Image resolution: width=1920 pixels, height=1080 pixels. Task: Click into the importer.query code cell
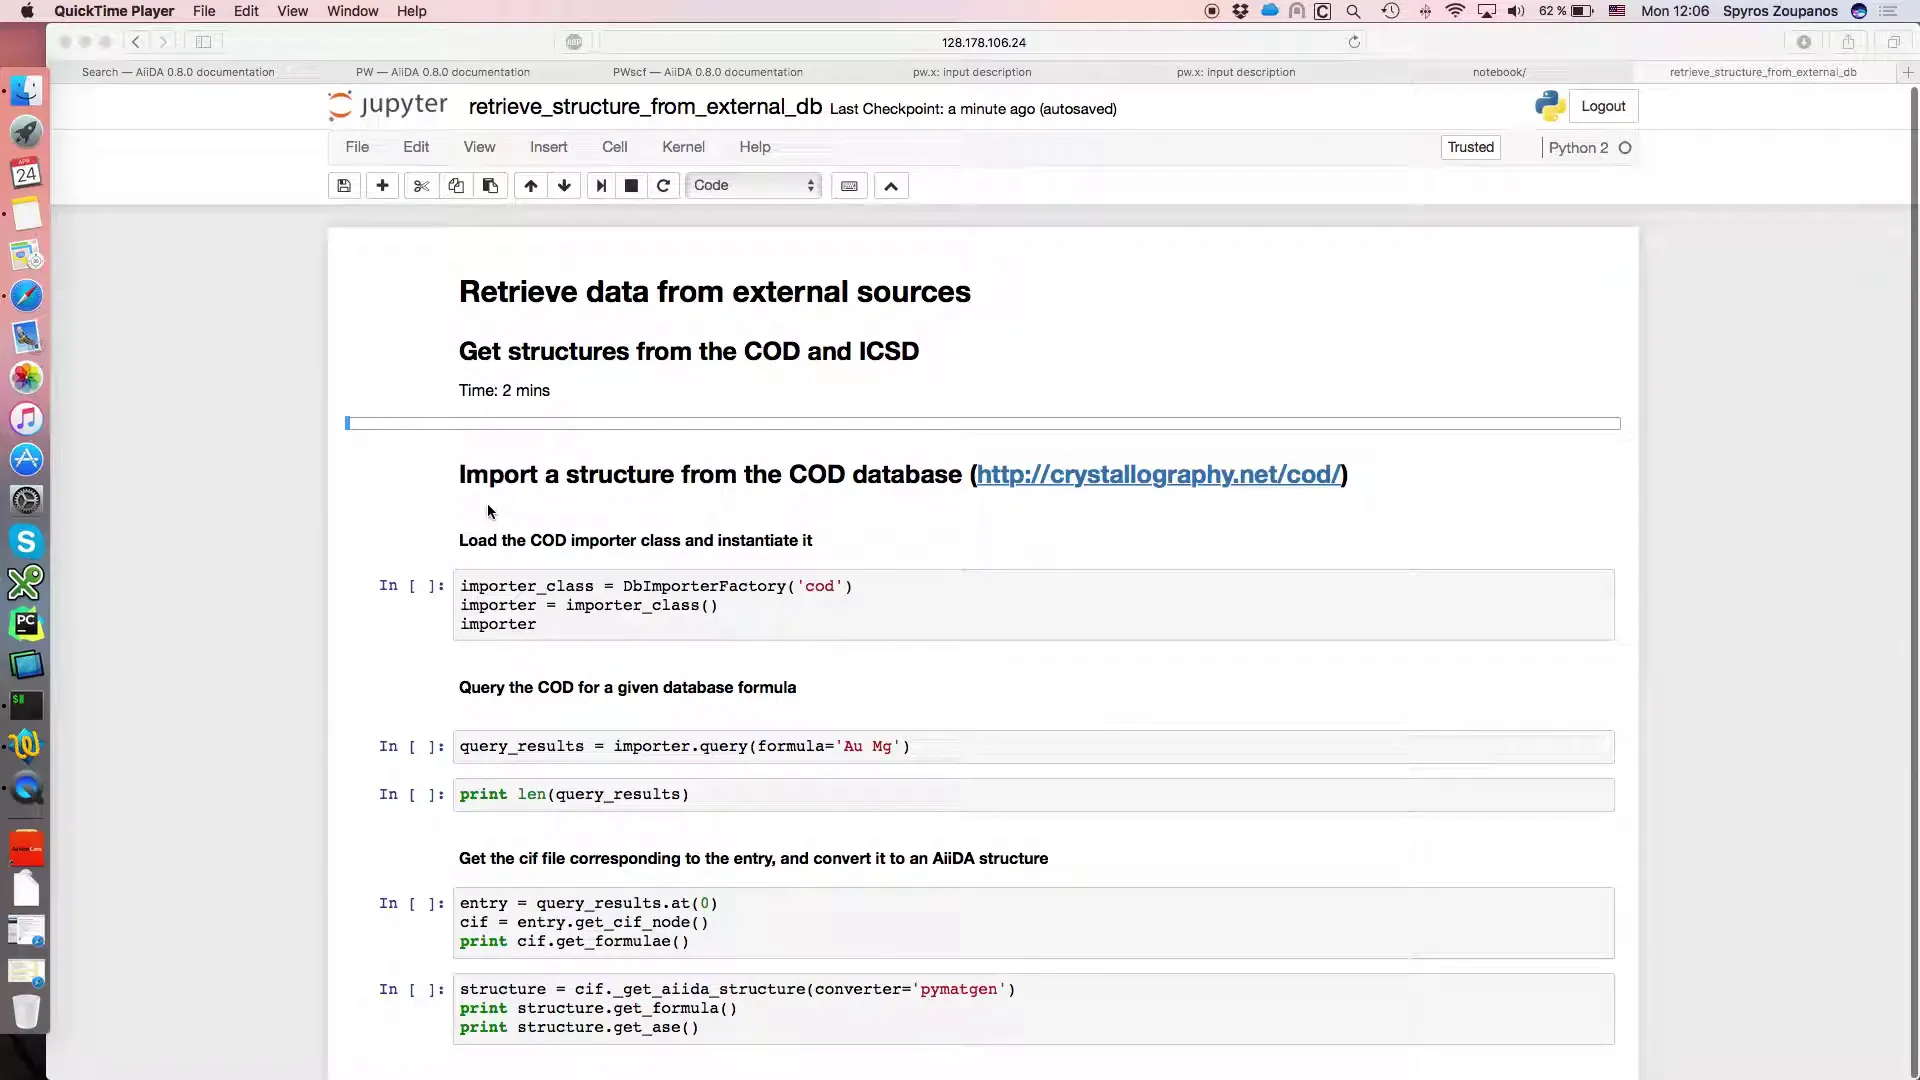coord(1033,747)
